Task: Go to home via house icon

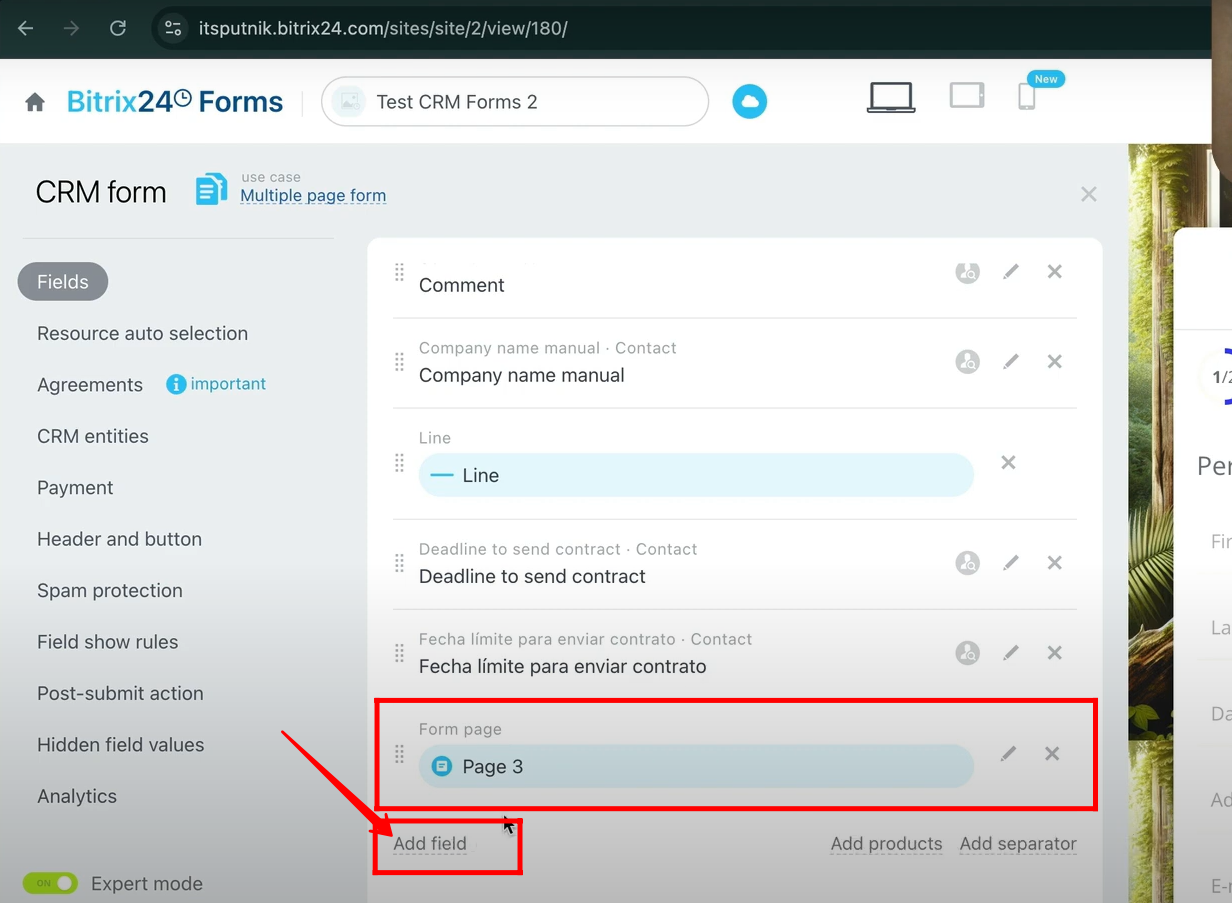Action: click(x=35, y=102)
